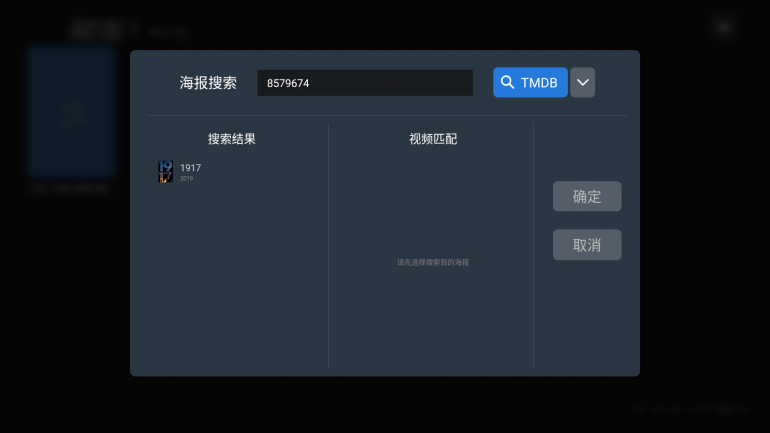
Task: Focus the poster search field containing 8579674
Action: coord(364,83)
